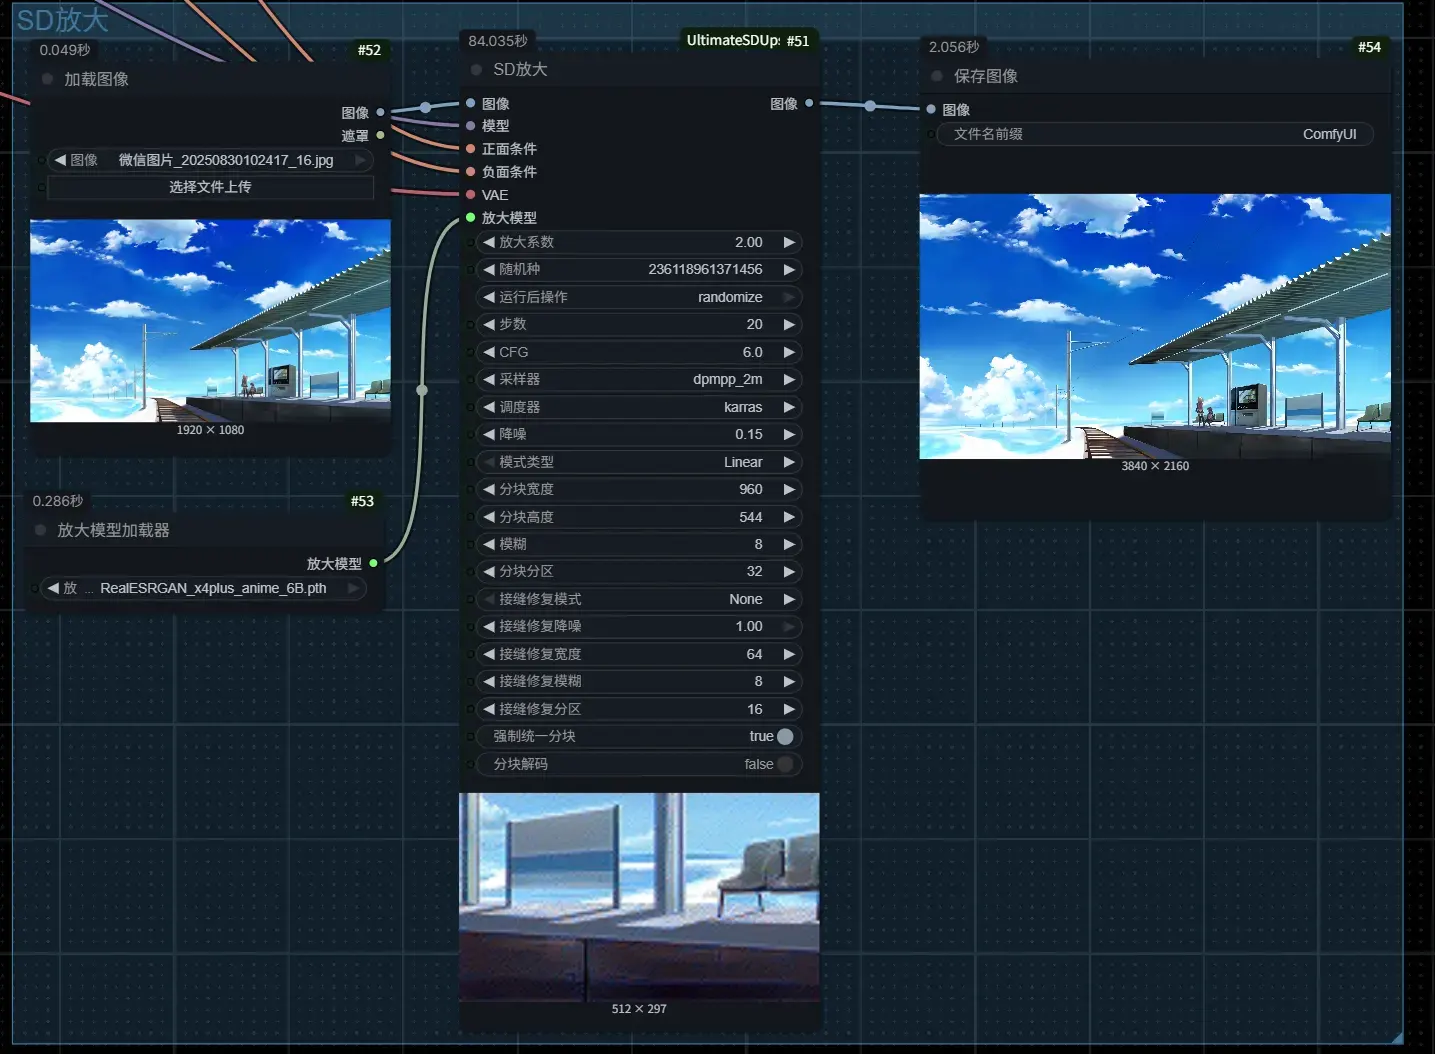The image size is (1435, 1054).
Task: Increase 接缝修复分区 with right arrow
Action: pos(789,709)
